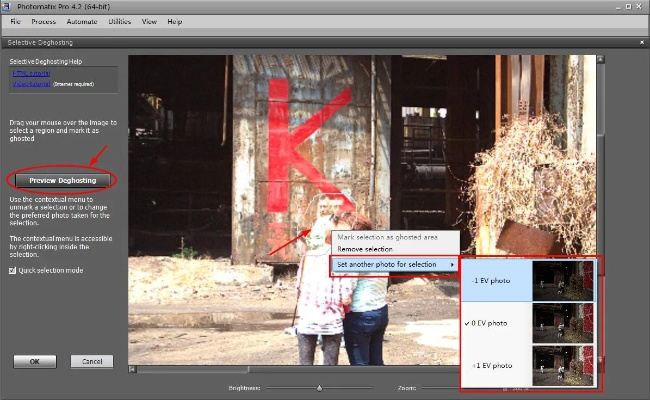Toggle the Quick selection mode checkbox
Viewport: 650px width, 400px height.
coord(12,270)
